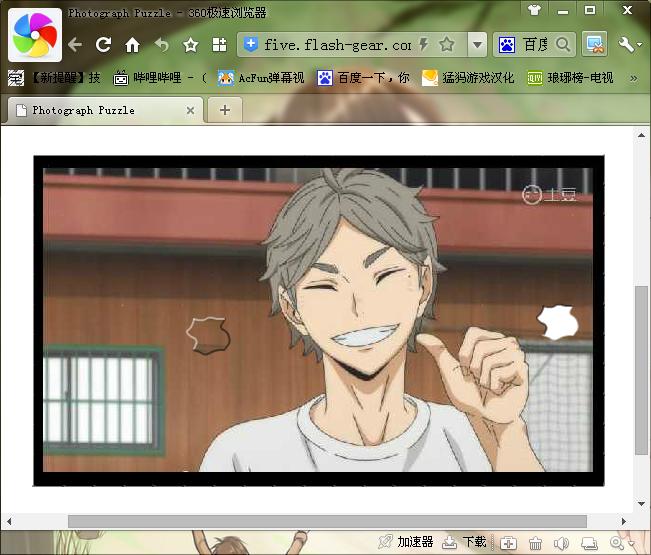The image size is (651, 555).
Task: Open a new tab with plus button
Action: [x=224, y=110]
